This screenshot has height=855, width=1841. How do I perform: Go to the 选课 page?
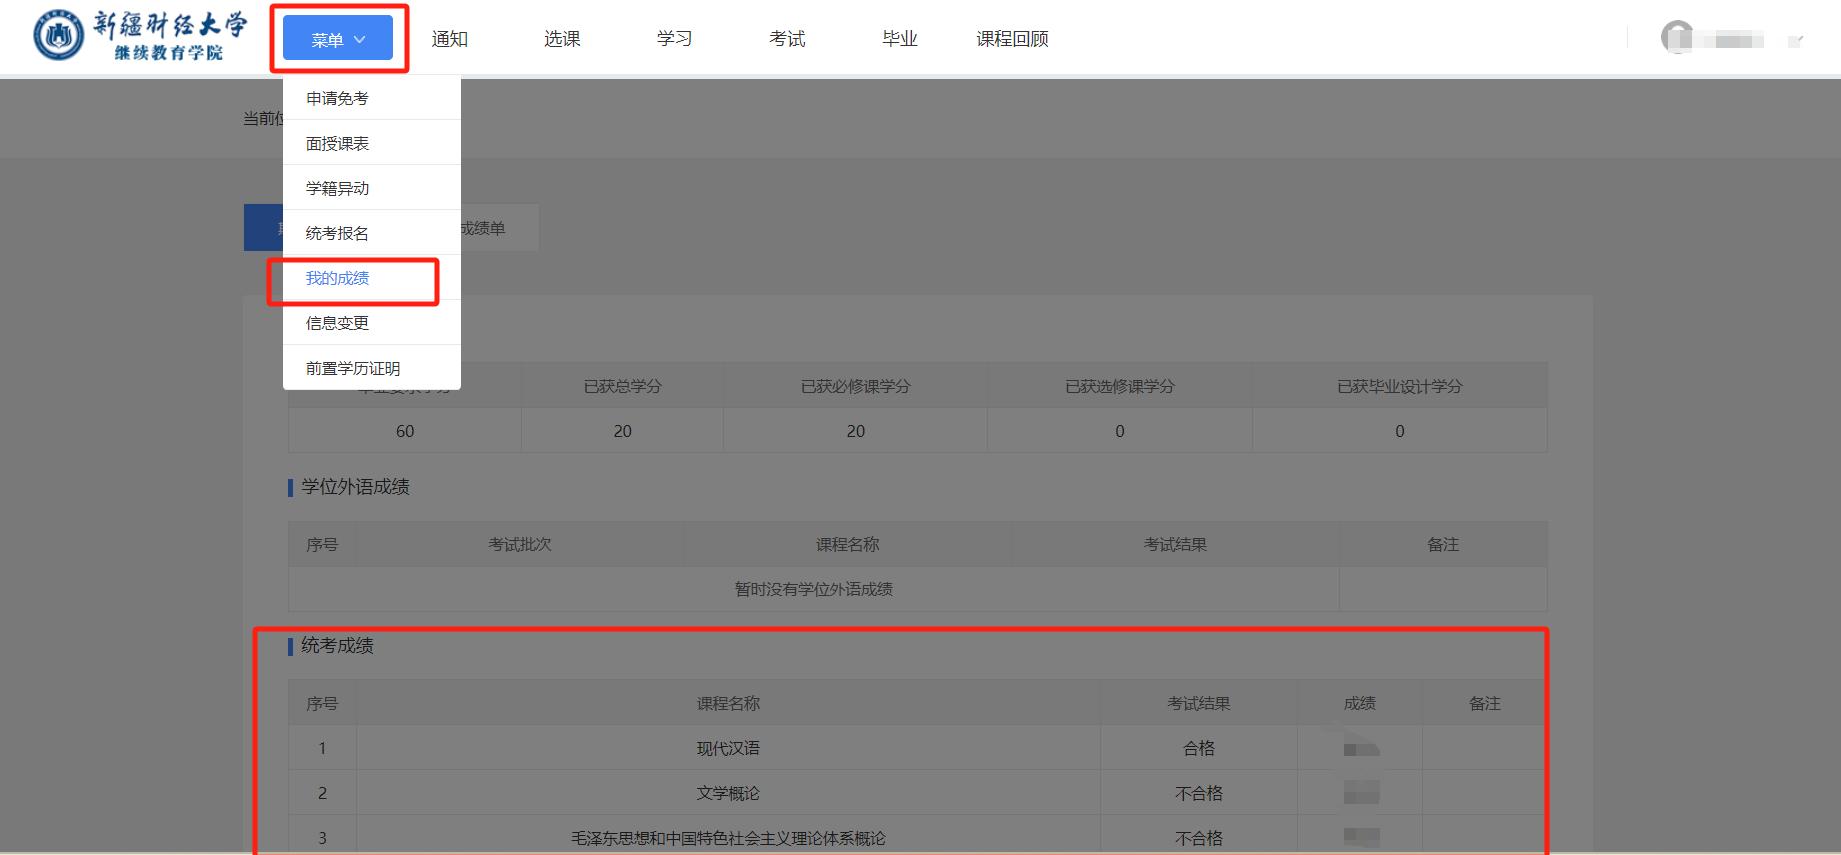[562, 39]
